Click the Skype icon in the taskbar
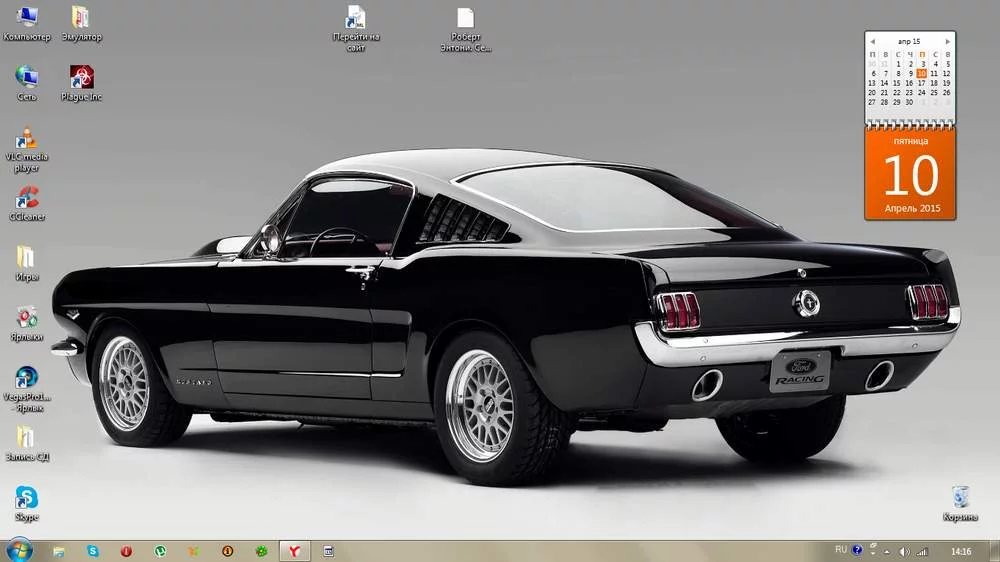The height and width of the screenshot is (562, 1000). coord(93,551)
